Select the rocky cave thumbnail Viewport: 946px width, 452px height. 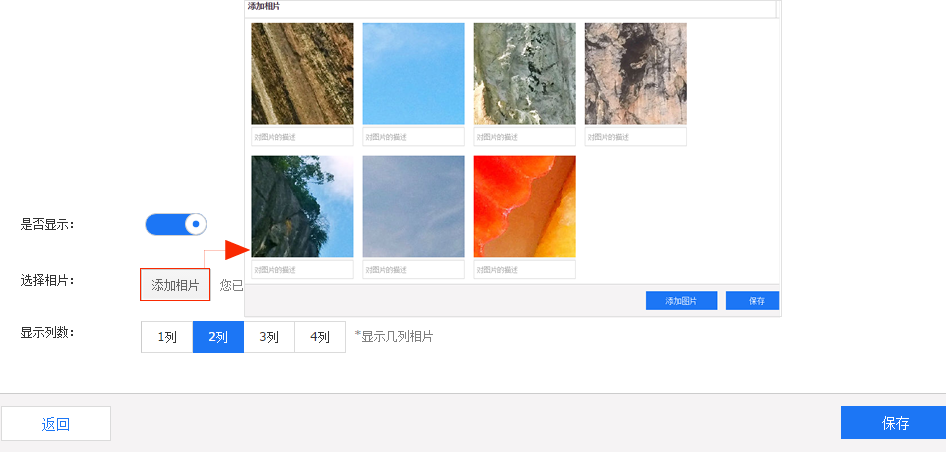(x=635, y=74)
